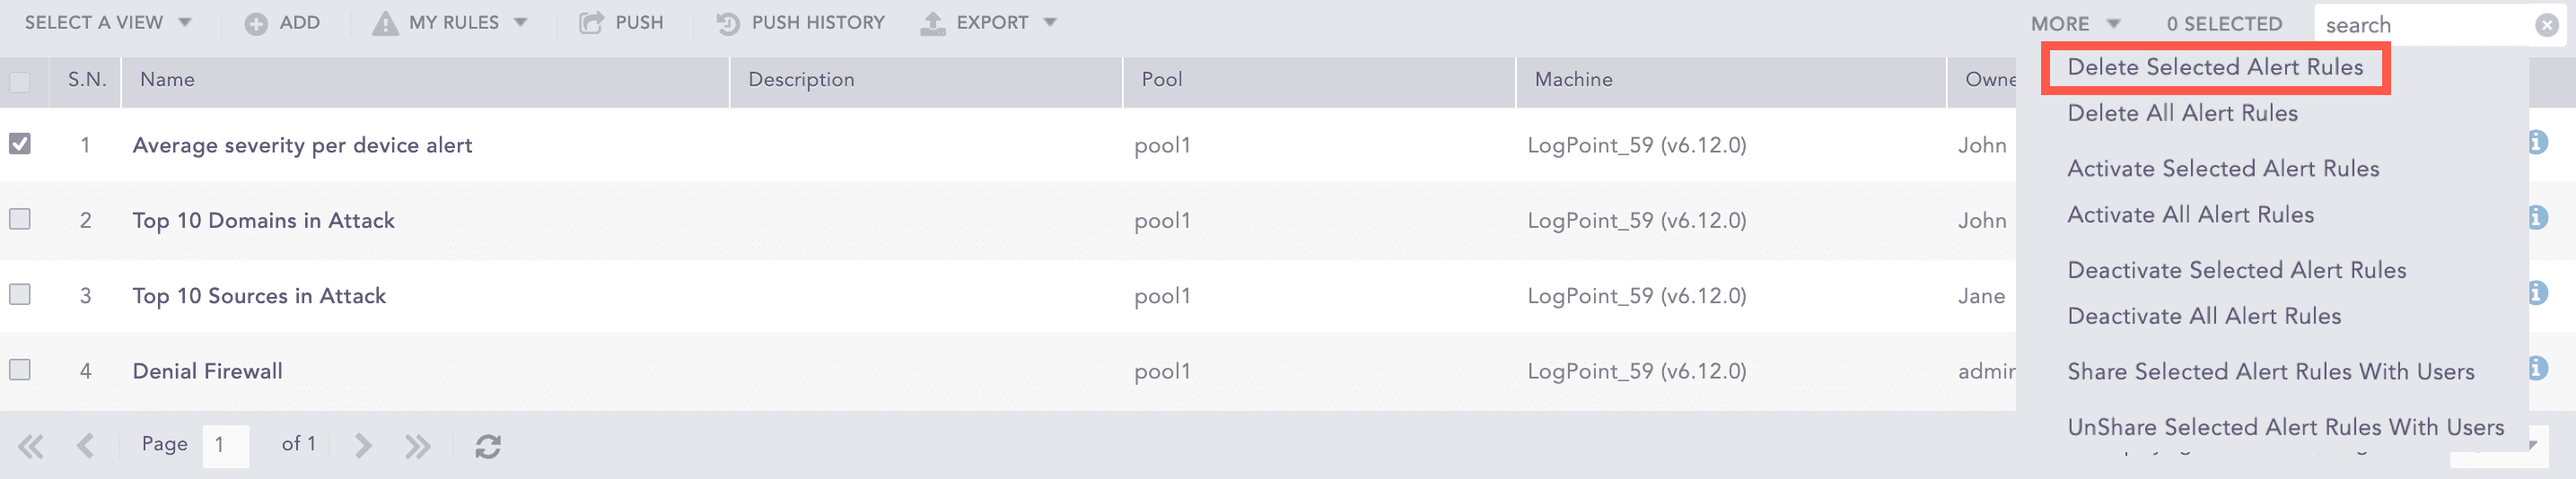Tick the Denial Firewall row checkbox
Viewport: 2576px width, 479px height.
[20, 370]
